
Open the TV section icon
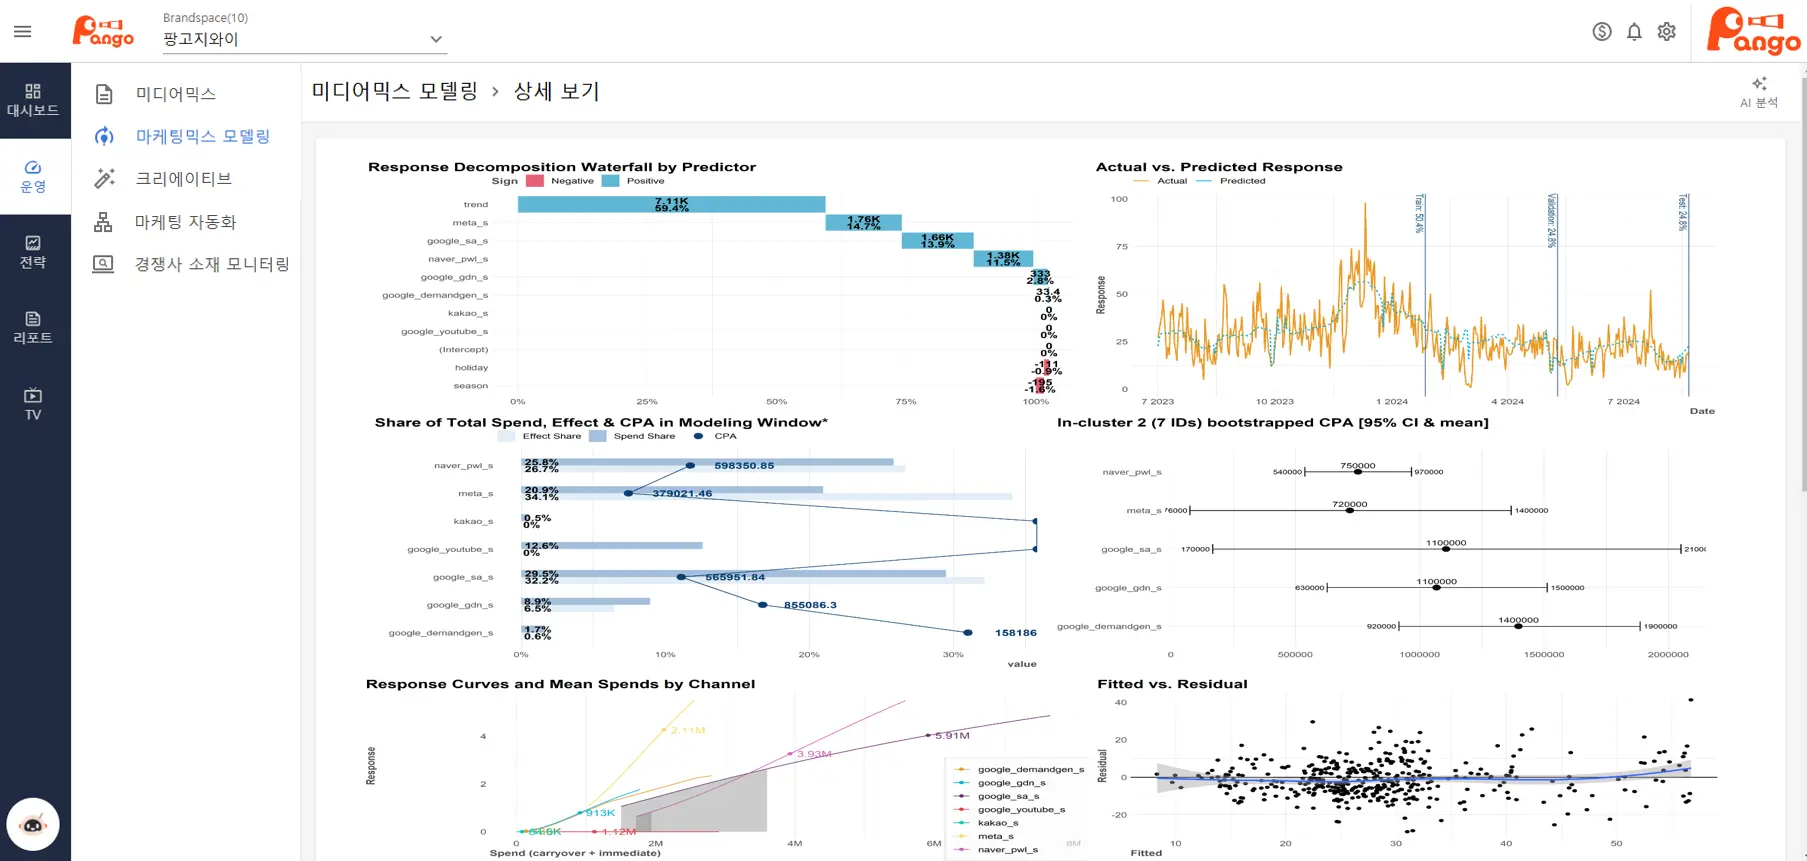[x=34, y=403]
